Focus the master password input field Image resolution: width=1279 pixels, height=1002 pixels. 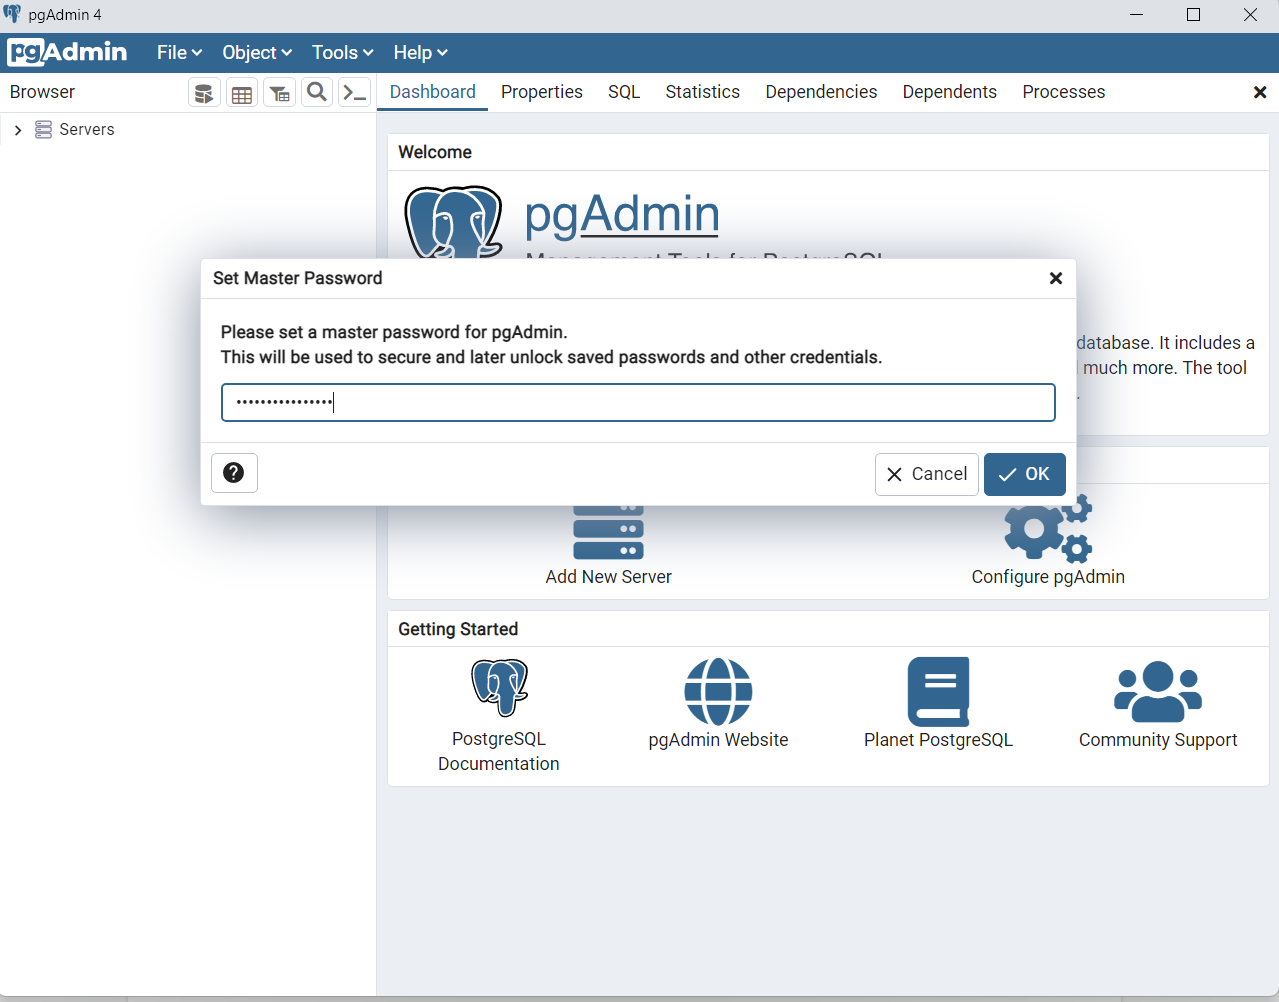(638, 403)
